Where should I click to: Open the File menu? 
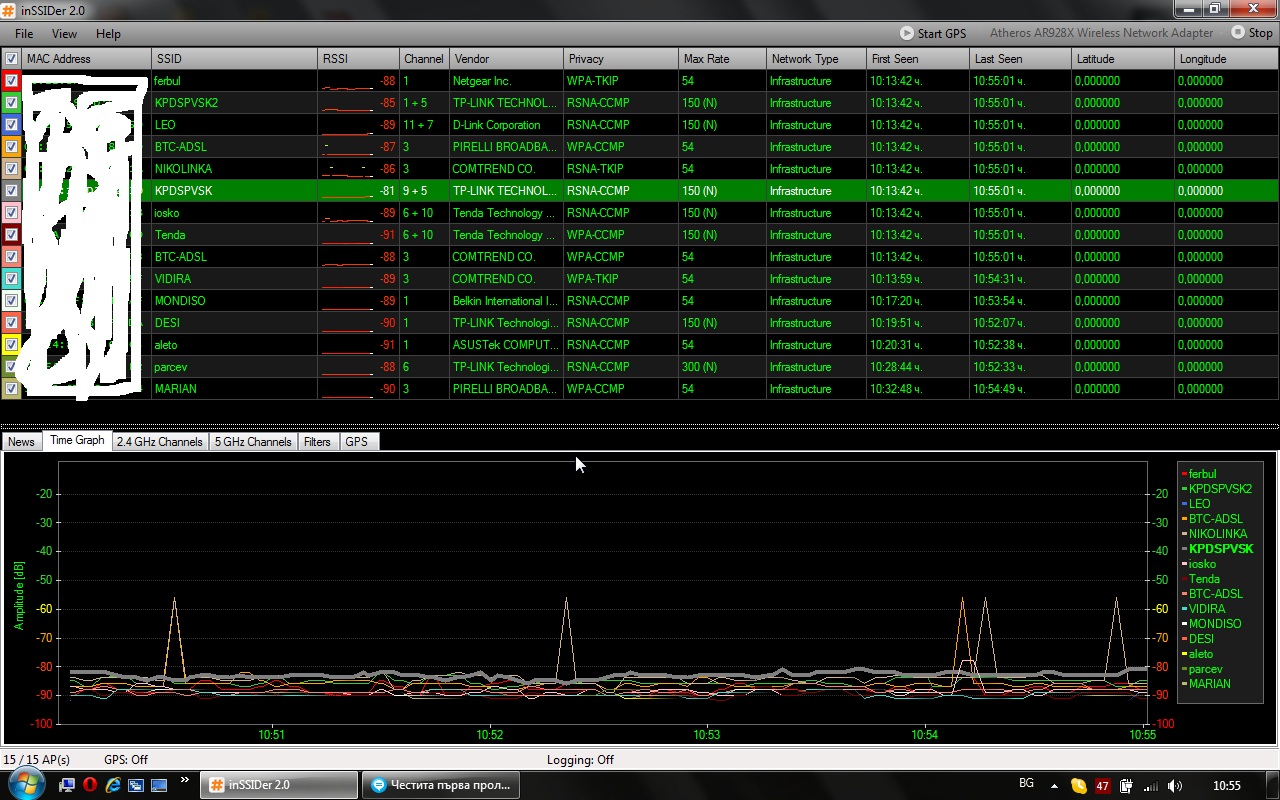(x=24, y=34)
